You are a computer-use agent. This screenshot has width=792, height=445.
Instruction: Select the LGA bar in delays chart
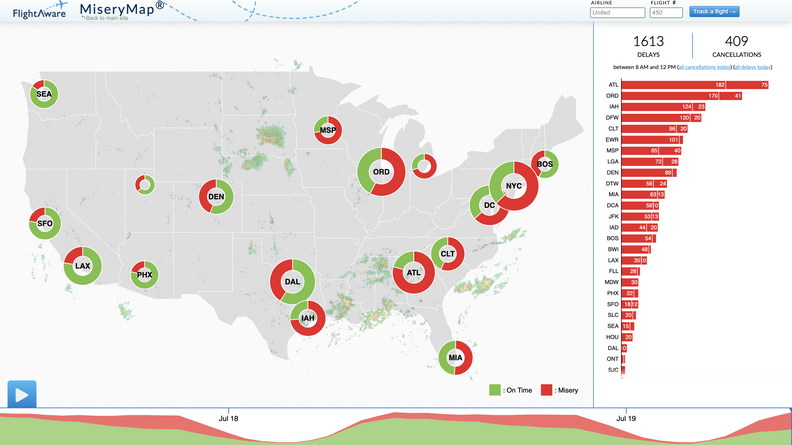(x=650, y=162)
